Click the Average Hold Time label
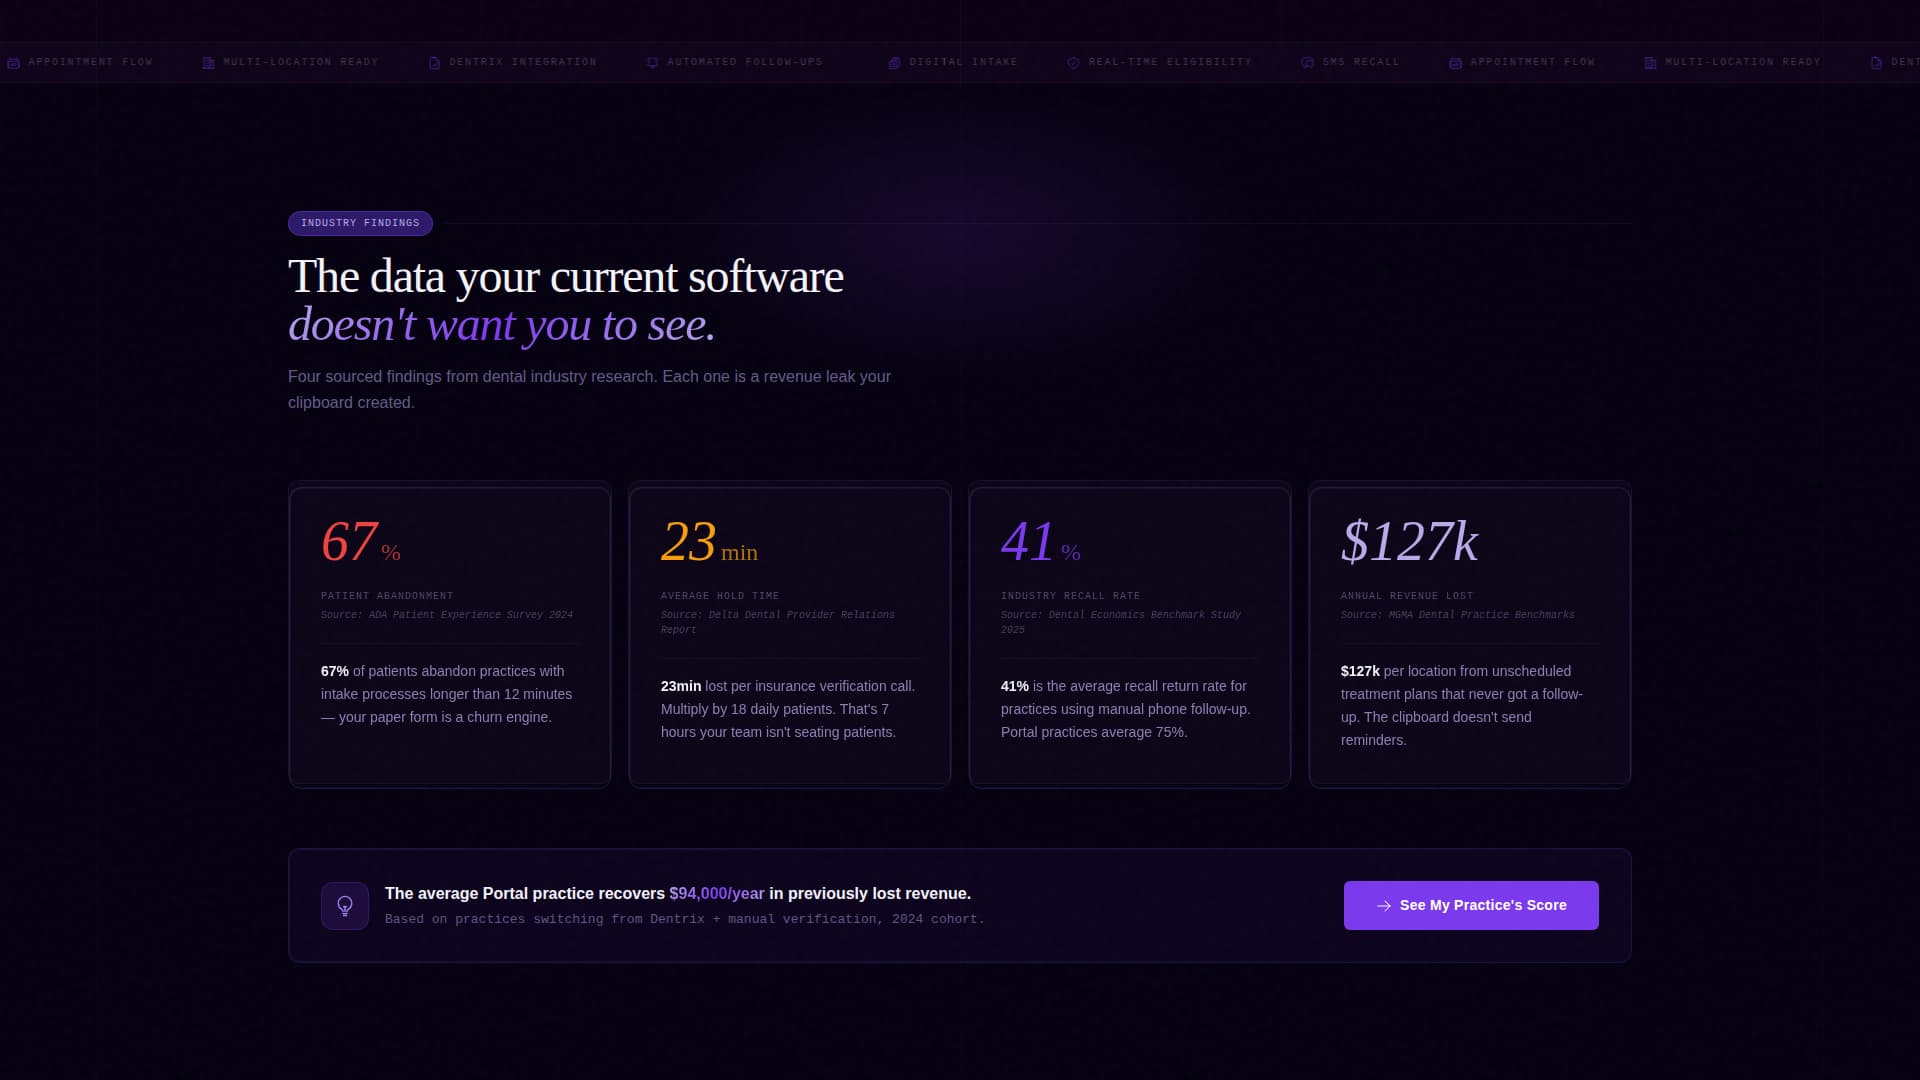The image size is (1920, 1080). click(720, 596)
